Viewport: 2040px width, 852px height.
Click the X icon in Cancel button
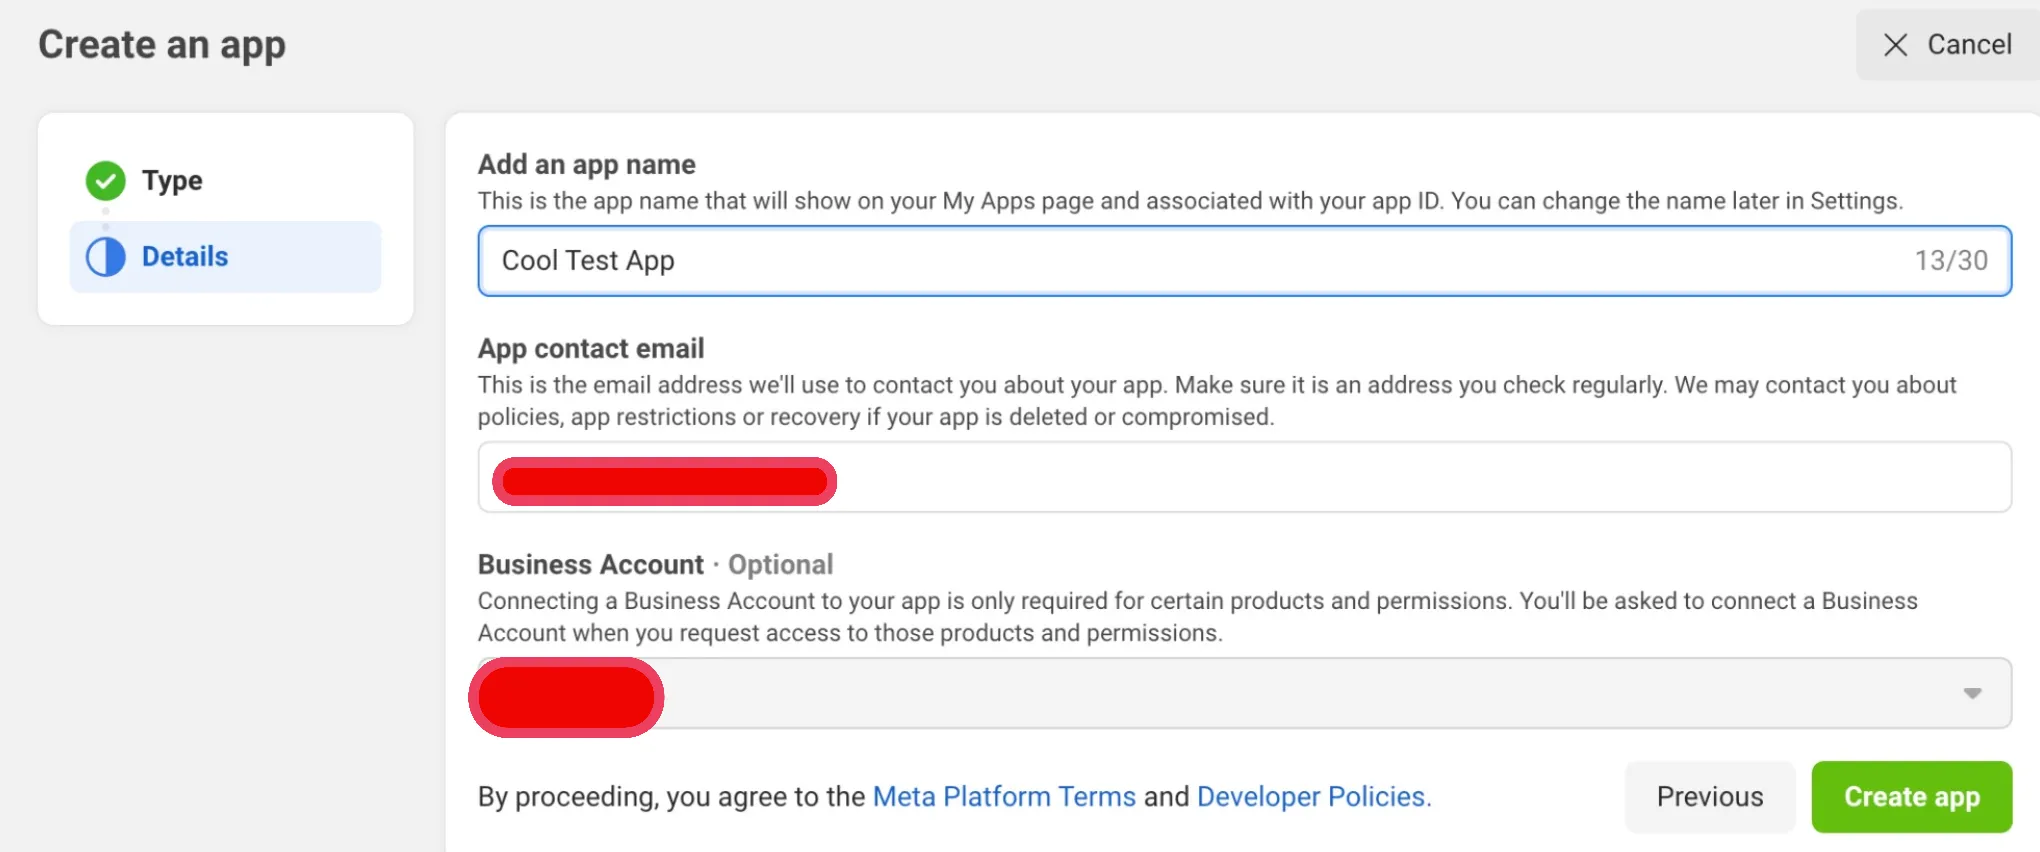1895,45
